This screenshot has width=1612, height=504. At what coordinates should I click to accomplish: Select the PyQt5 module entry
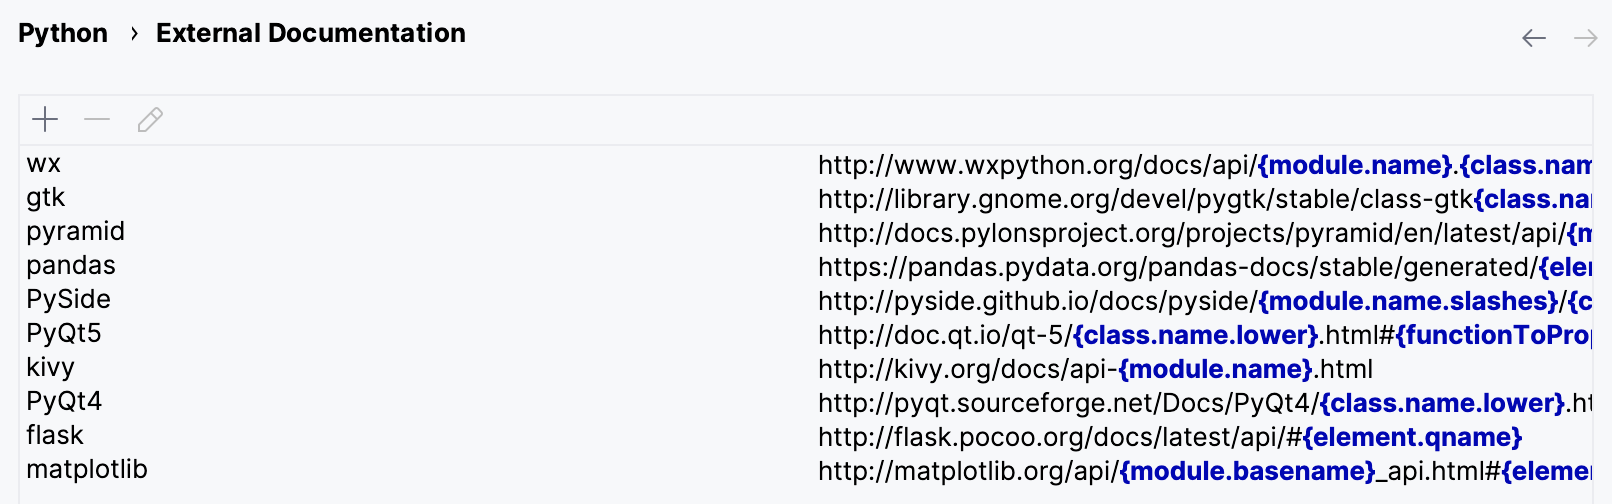[64, 334]
